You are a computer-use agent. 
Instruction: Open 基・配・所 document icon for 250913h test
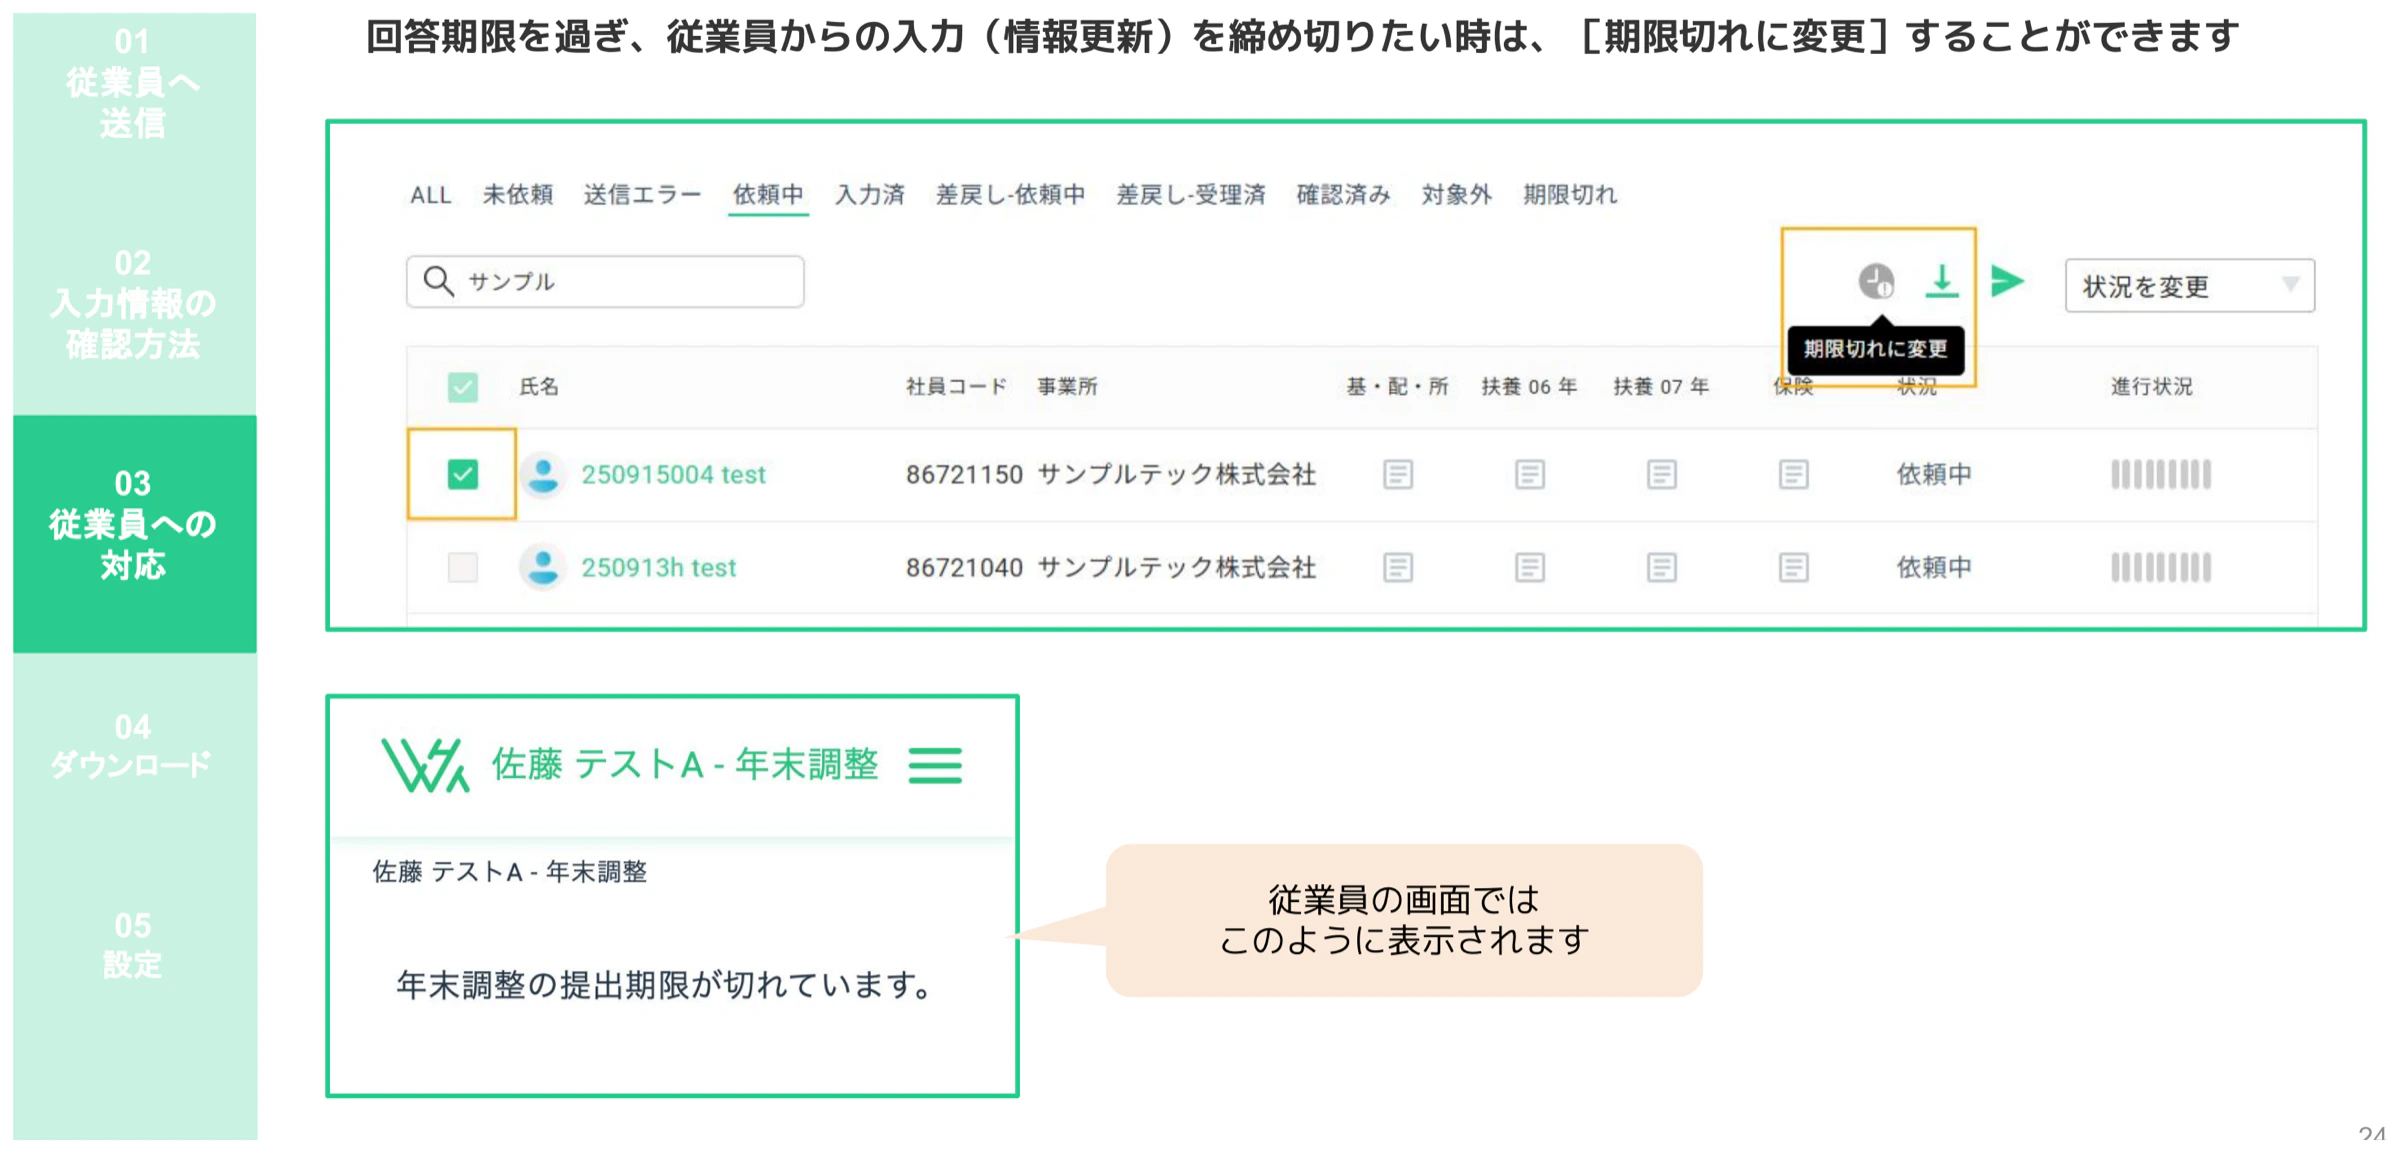pos(1398,568)
